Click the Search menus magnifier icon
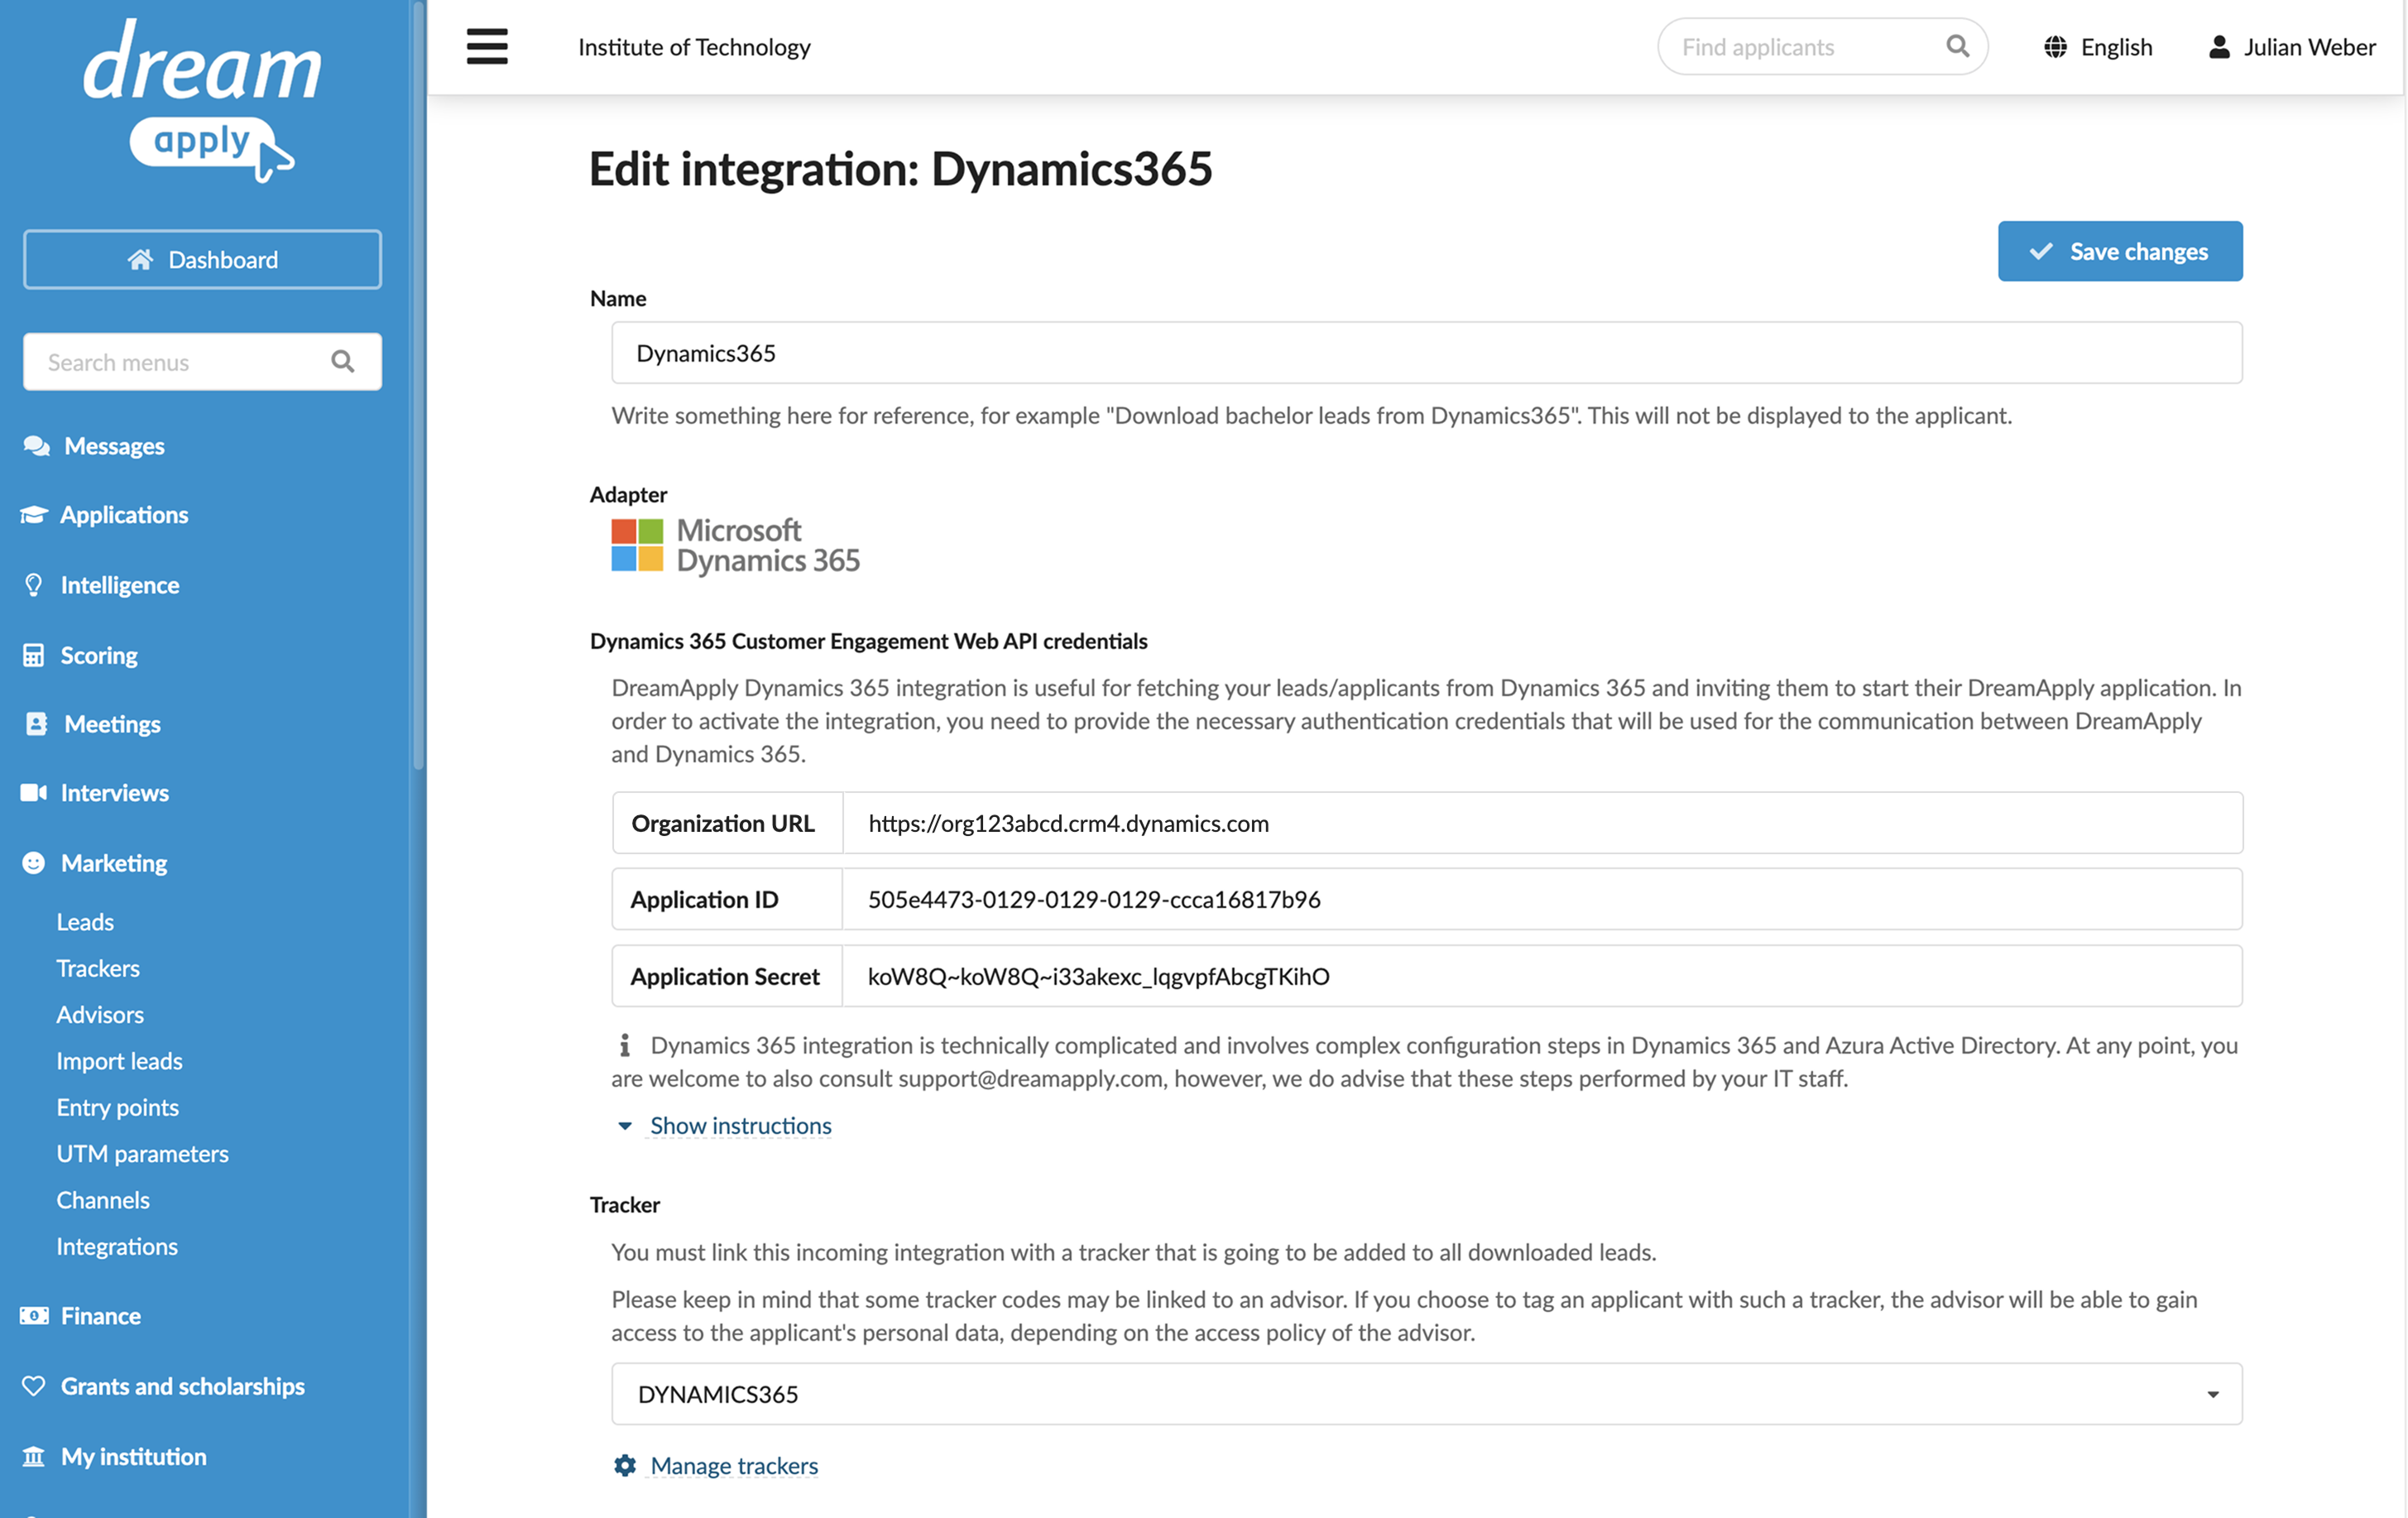The width and height of the screenshot is (2408, 1518). [343, 361]
